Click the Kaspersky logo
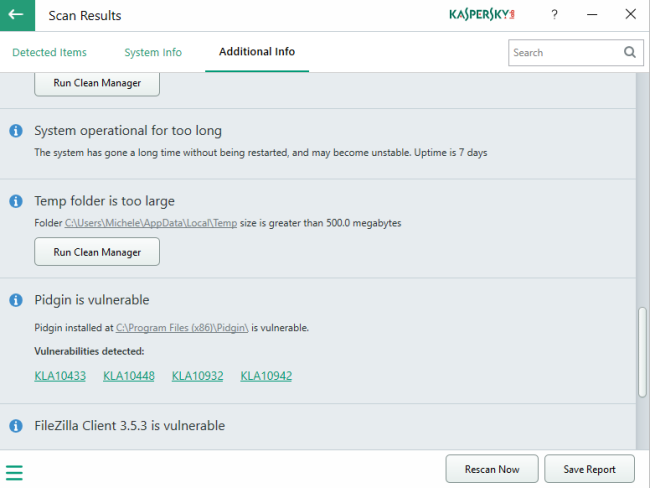The height and width of the screenshot is (488, 650). [482, 15]
